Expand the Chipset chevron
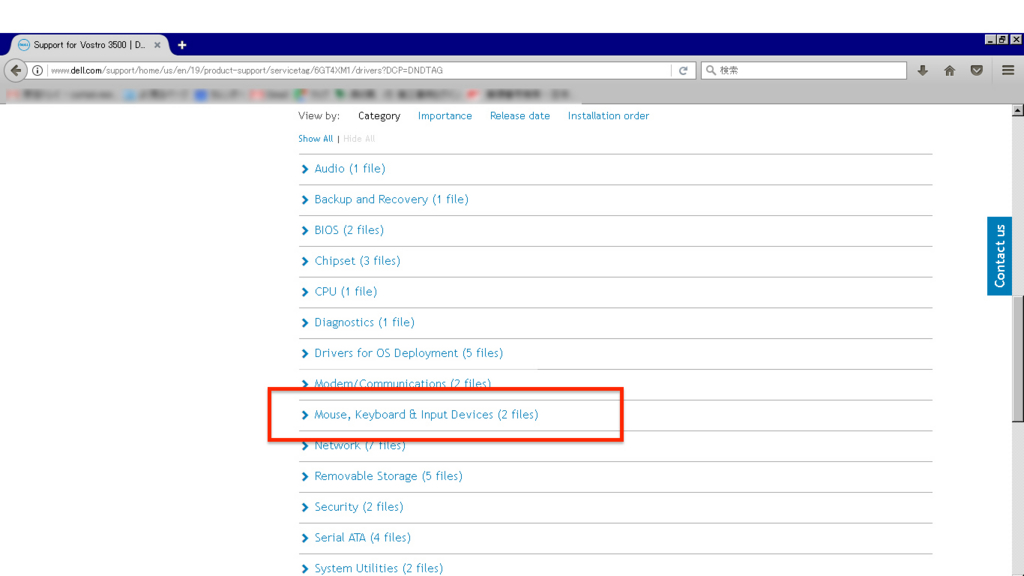Viewport: 1024px width, 576px height. point(305,261)
